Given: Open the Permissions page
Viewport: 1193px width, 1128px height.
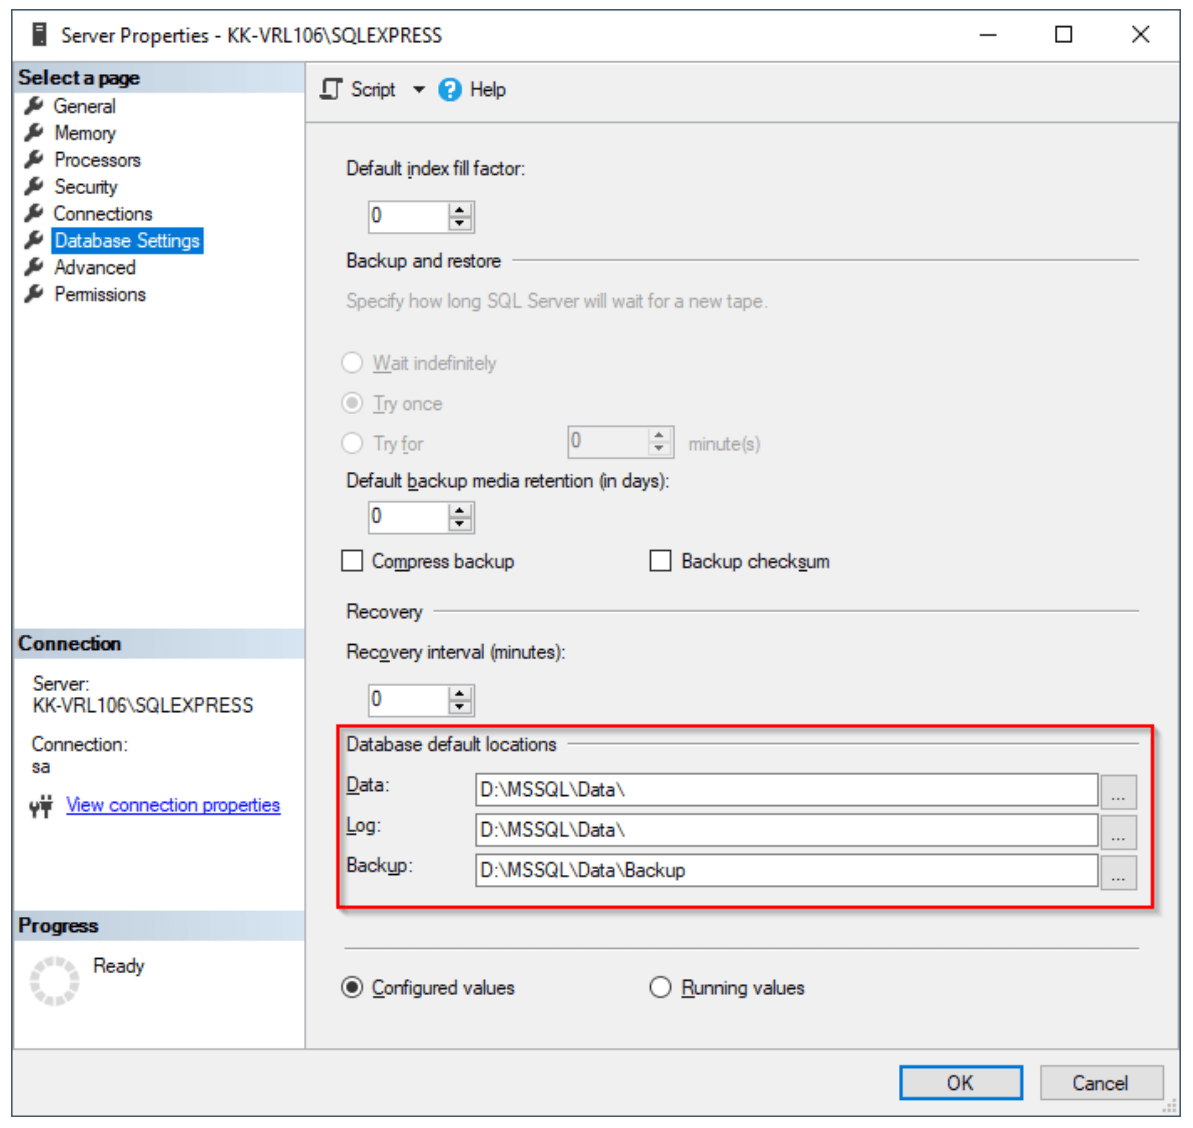Looking at the screenshot, I should tap(100, 294).
